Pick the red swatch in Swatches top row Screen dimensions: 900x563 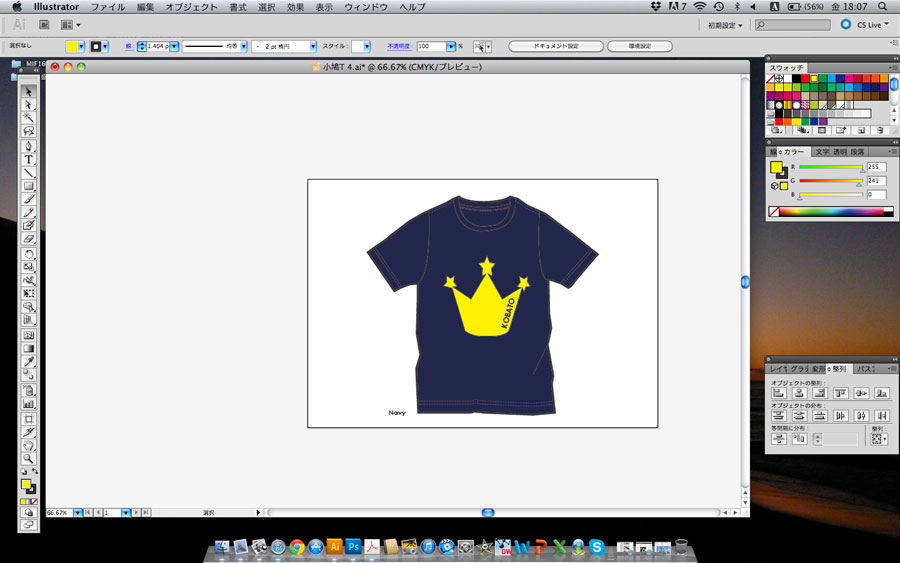(805, 79)
